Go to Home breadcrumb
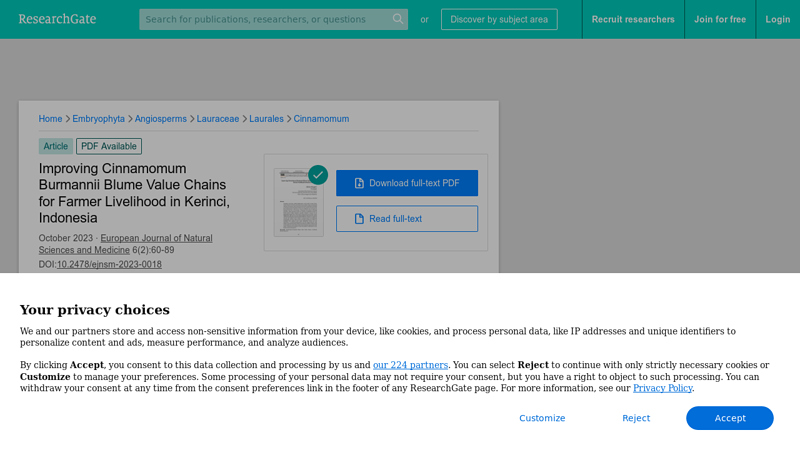The image size is (800, 450). pyautogui.click(x=50, y=119)
